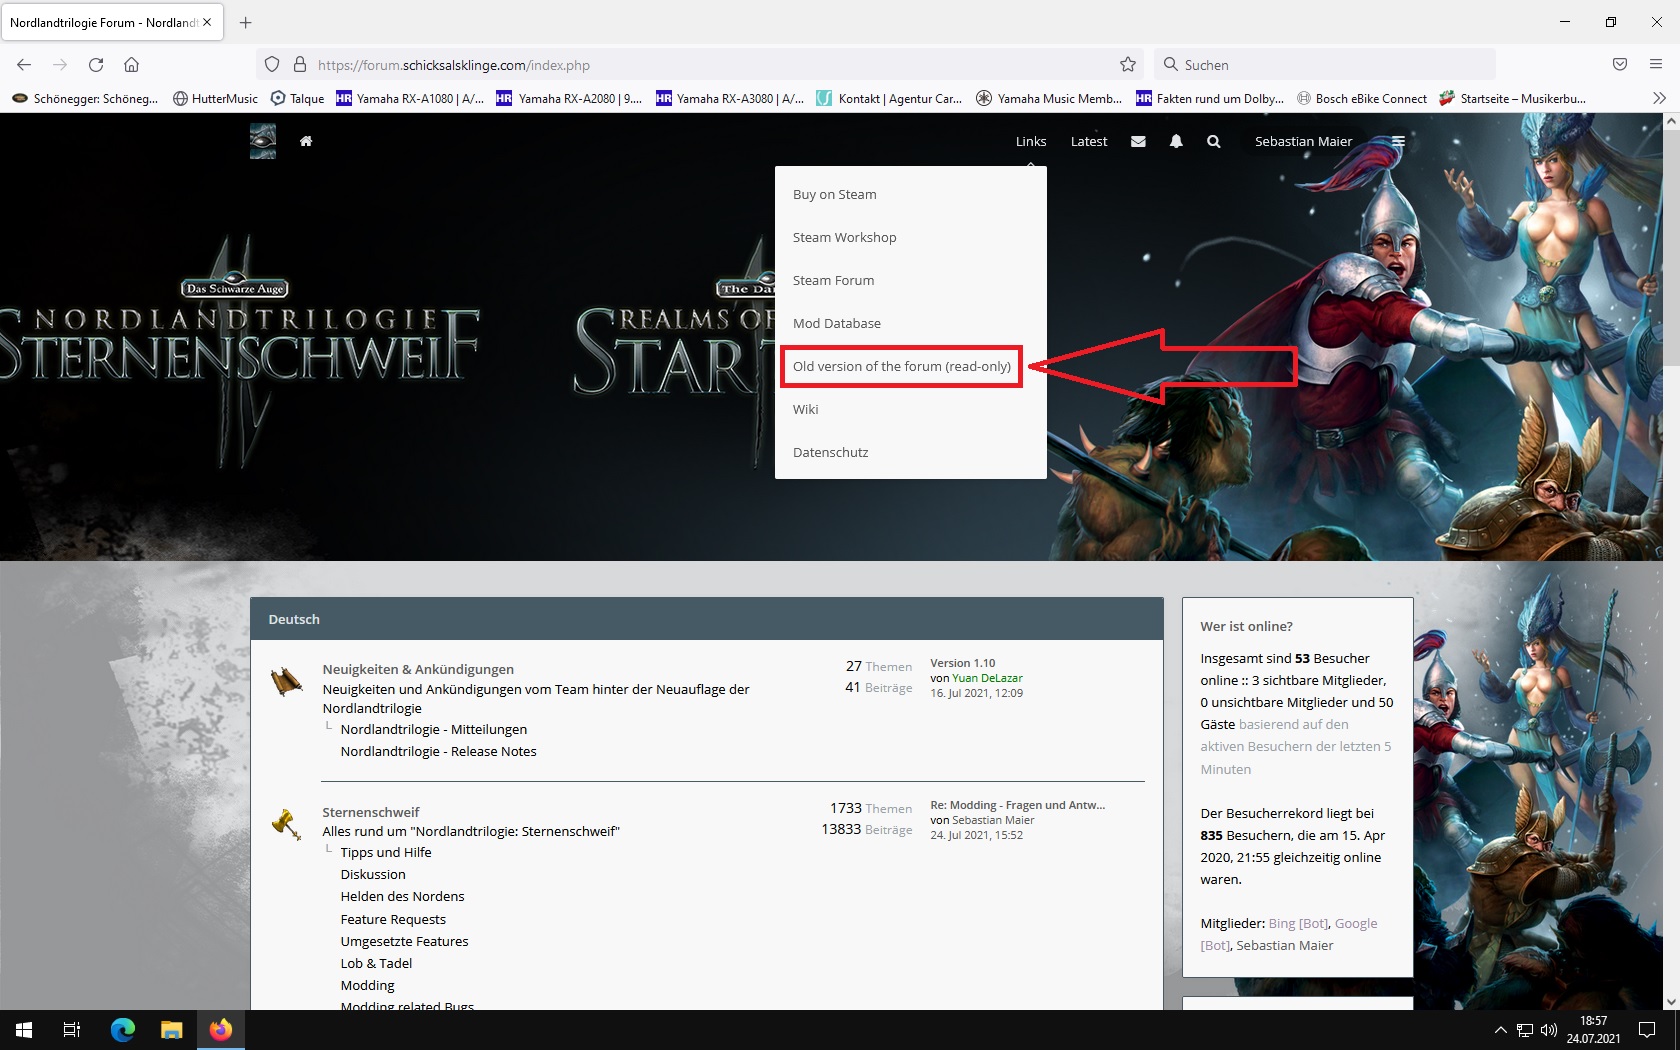Open the Diskussion subforum
The image size is (1680, 1050).
click(373, 874)
